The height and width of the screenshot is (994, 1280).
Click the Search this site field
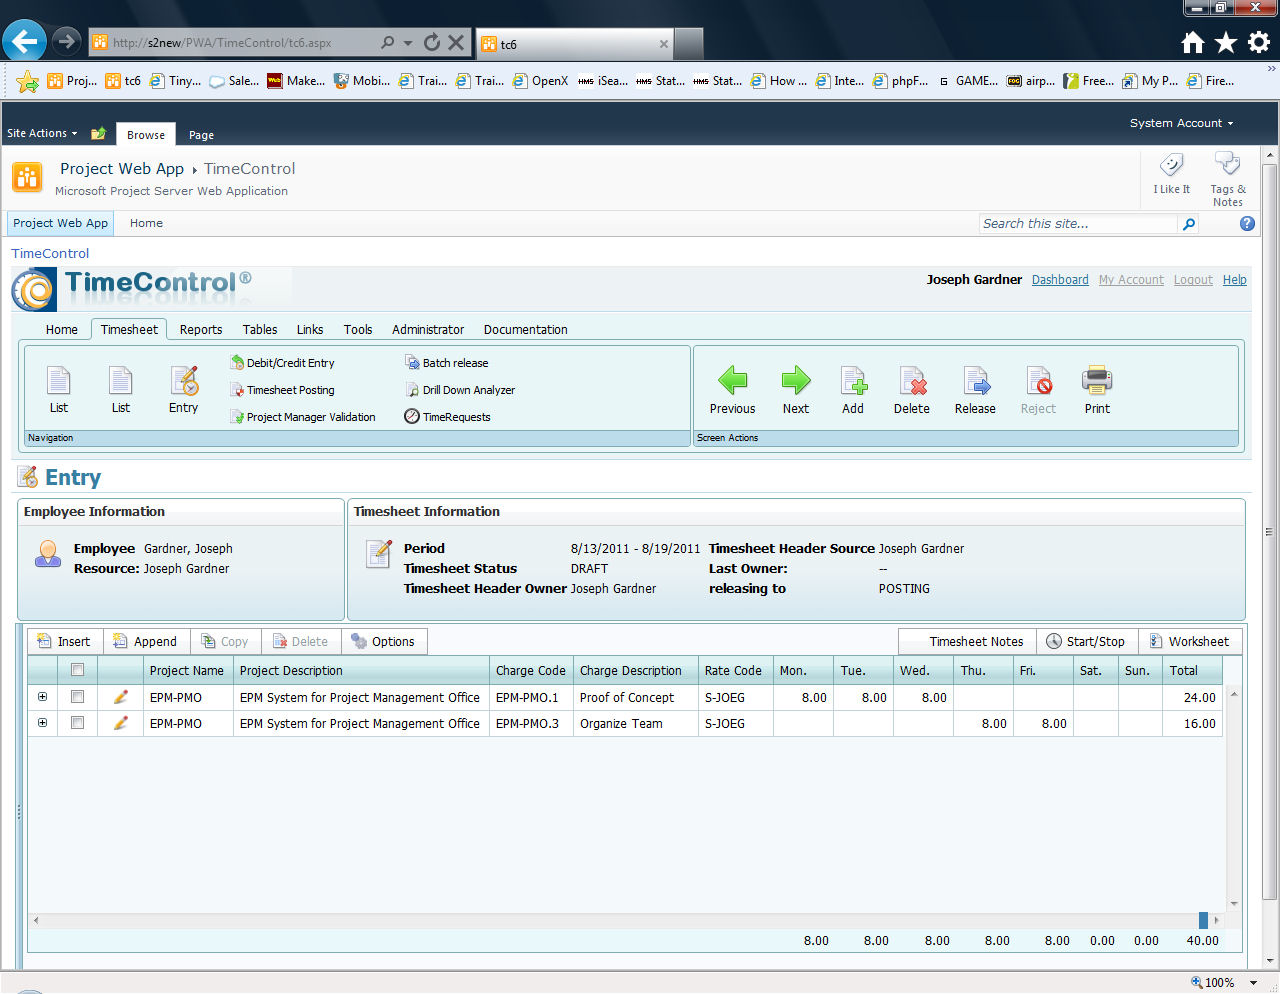click(x=1078, y=224)
